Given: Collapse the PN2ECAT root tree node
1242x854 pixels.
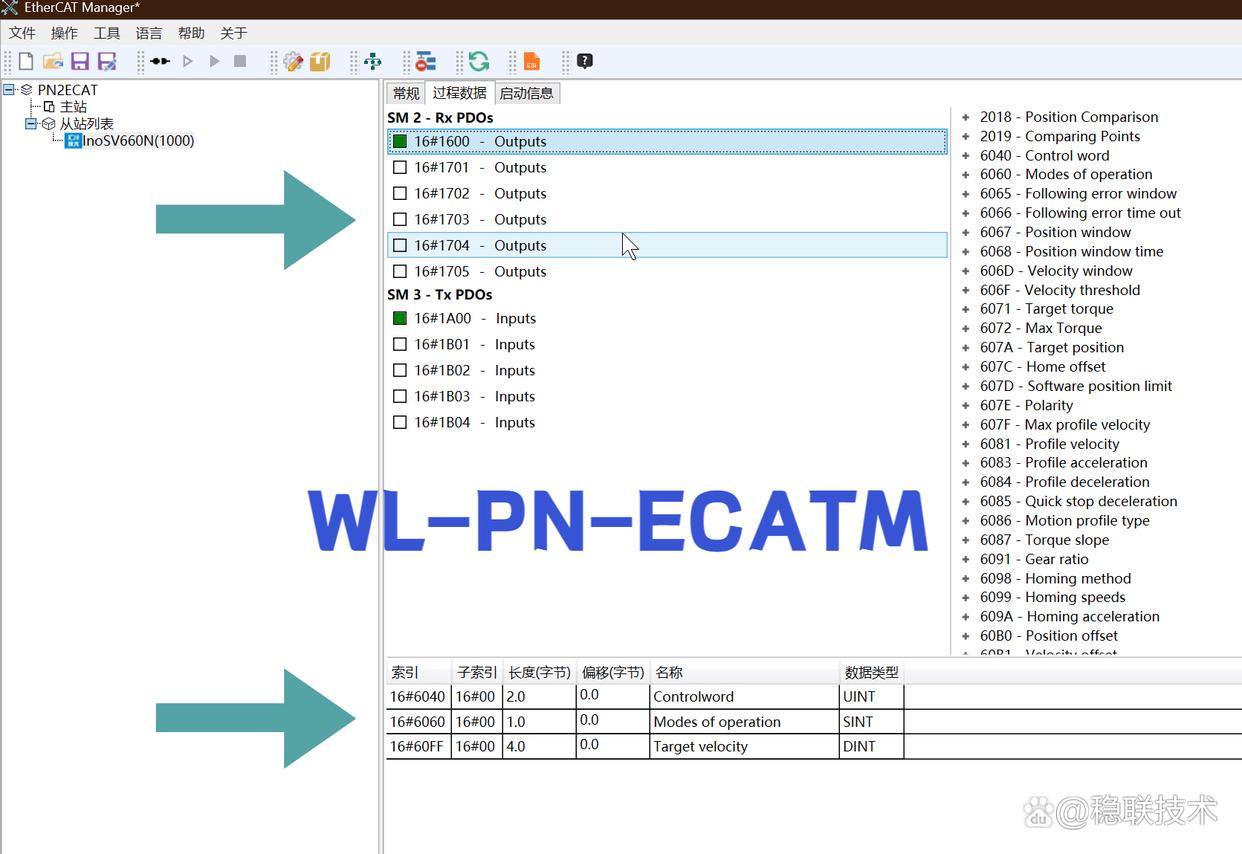Looking at the screenshot, I should pyautogui.click(x=9, y=90).
